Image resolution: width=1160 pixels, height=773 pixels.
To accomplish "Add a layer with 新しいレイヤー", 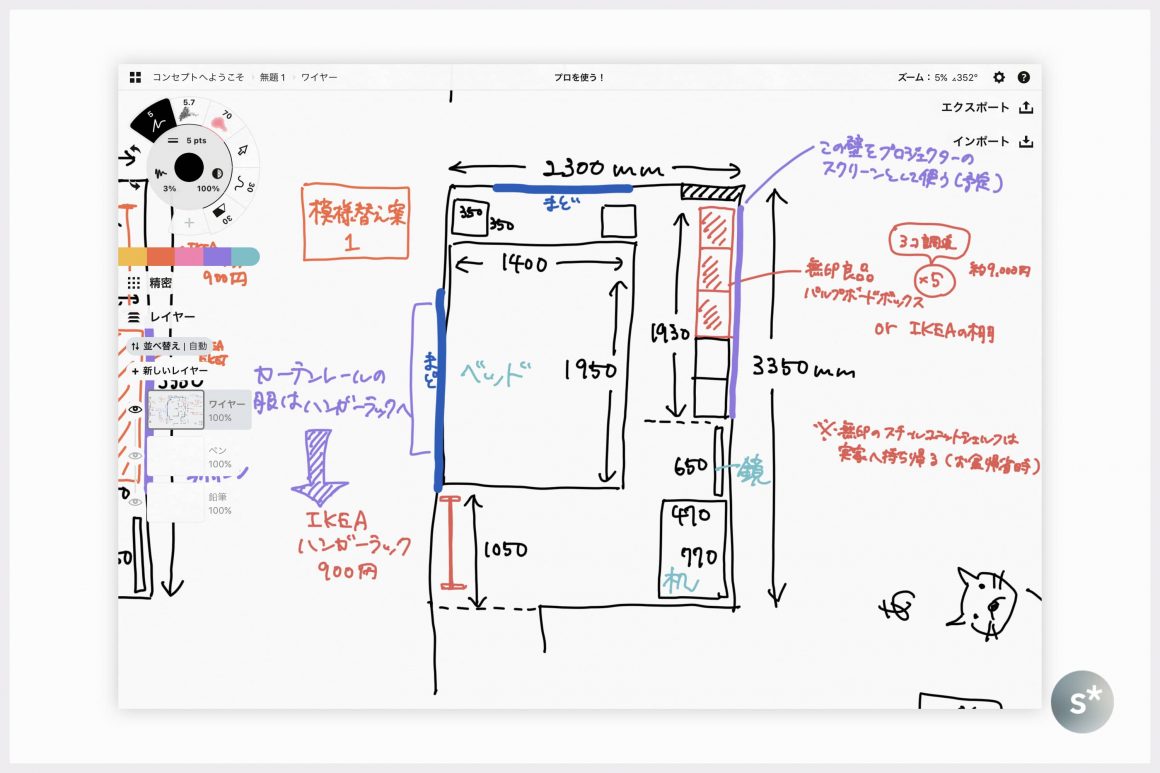I will click(x=174, y=371).
